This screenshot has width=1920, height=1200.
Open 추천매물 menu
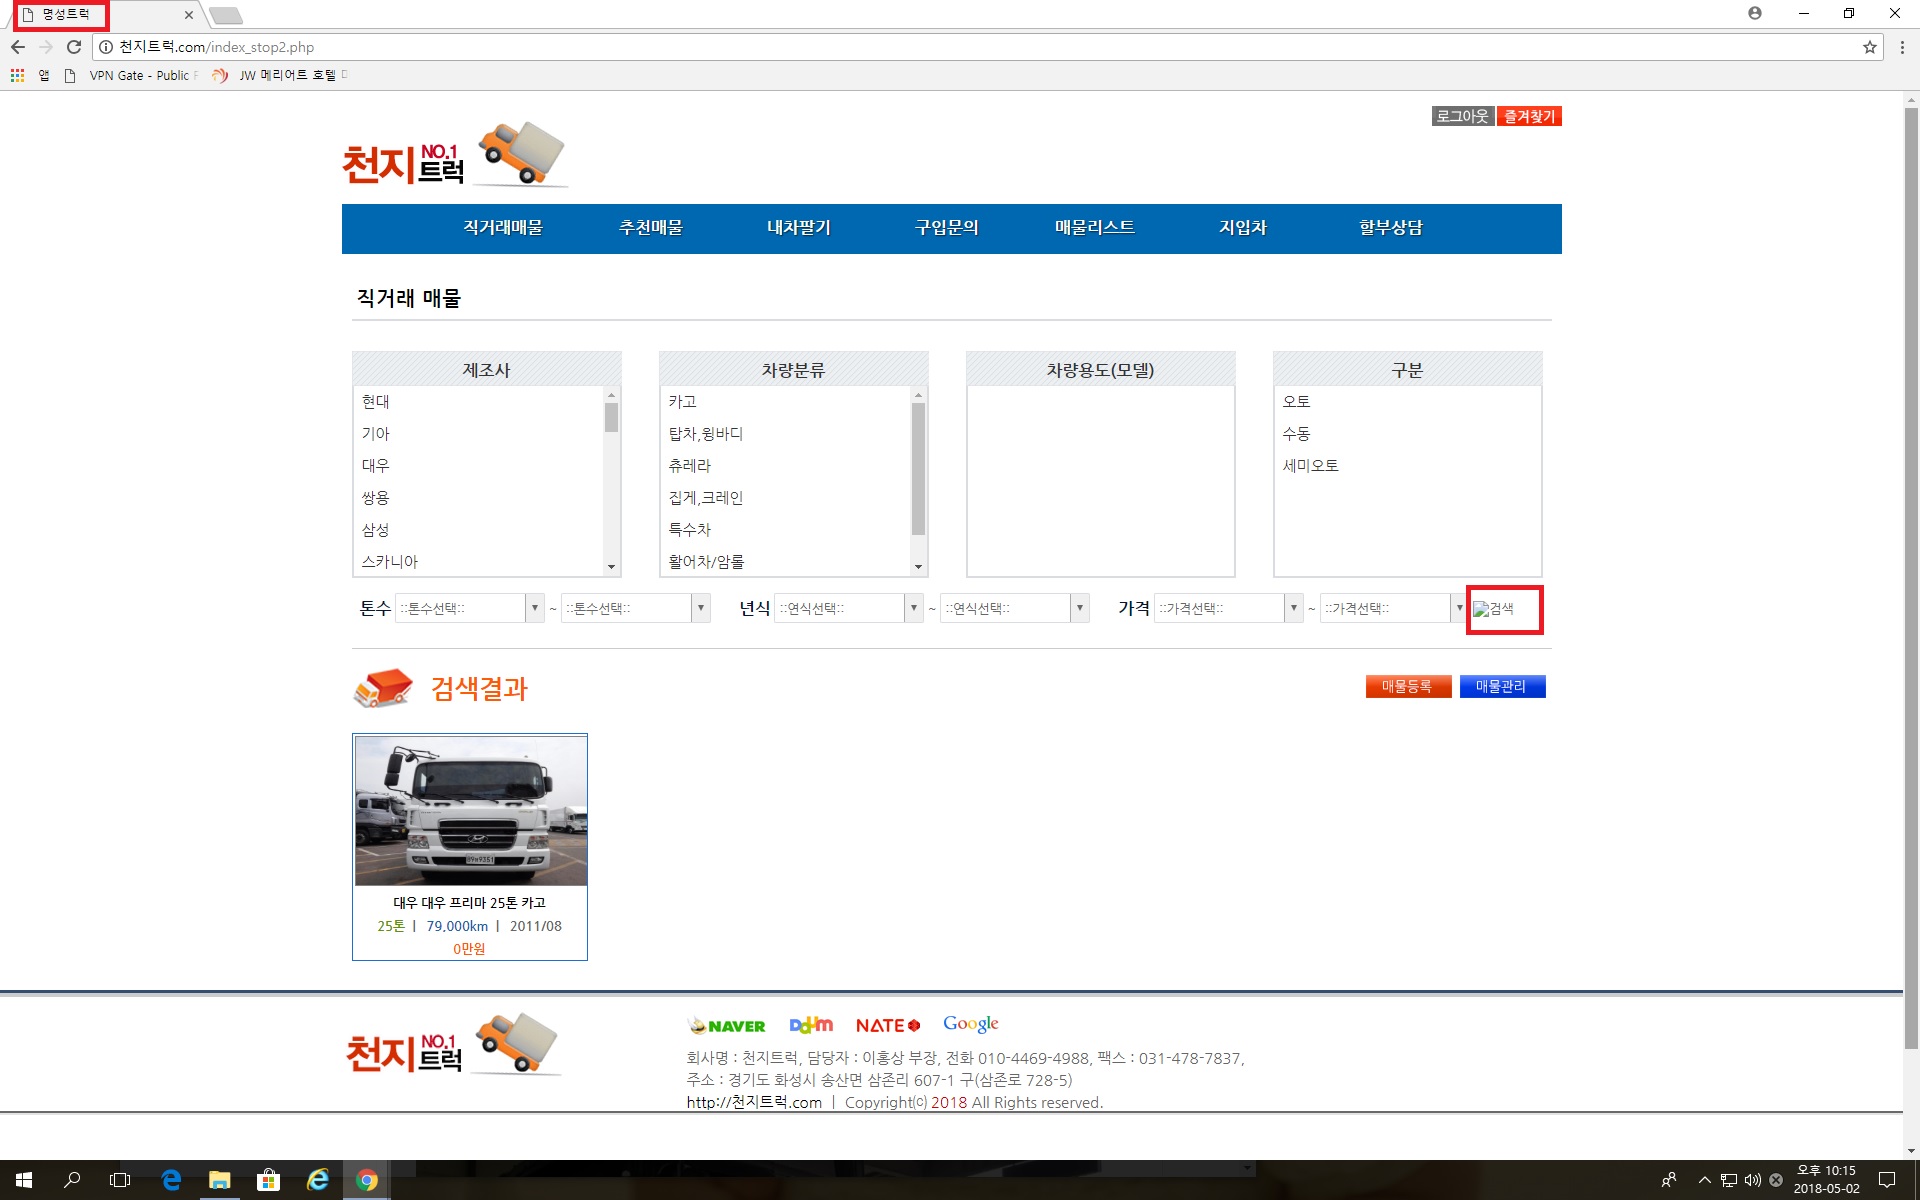click(651, 228)
